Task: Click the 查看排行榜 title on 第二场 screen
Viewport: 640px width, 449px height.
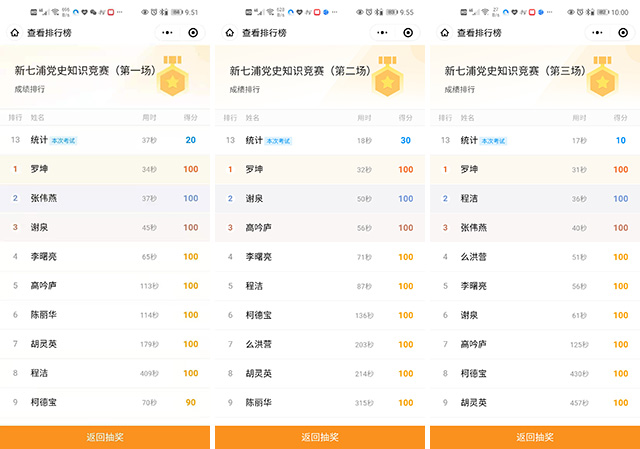Action: [268, 32]
